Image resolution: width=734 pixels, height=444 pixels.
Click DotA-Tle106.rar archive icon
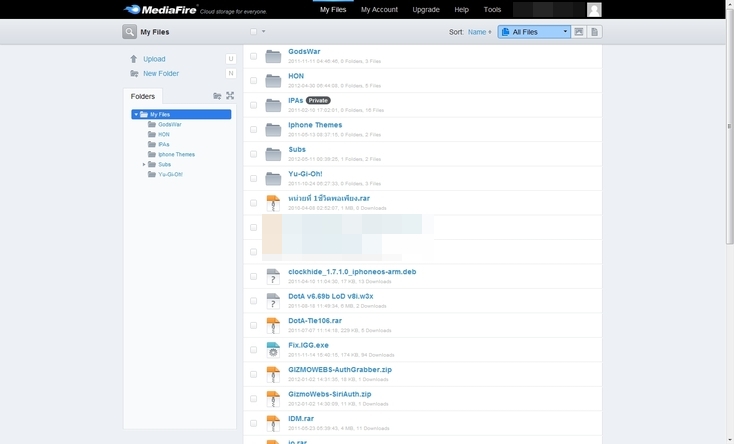[273, 325]
